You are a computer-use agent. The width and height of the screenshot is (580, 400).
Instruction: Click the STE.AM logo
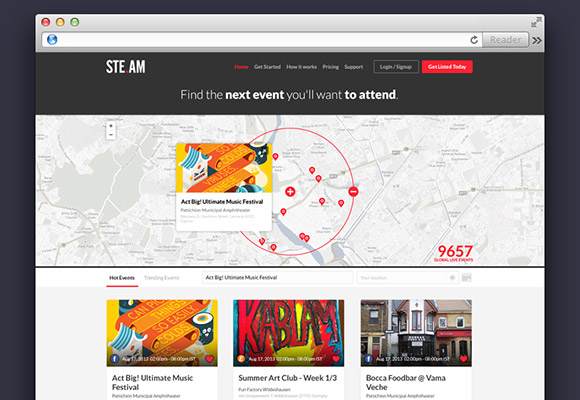click(125, 67)
